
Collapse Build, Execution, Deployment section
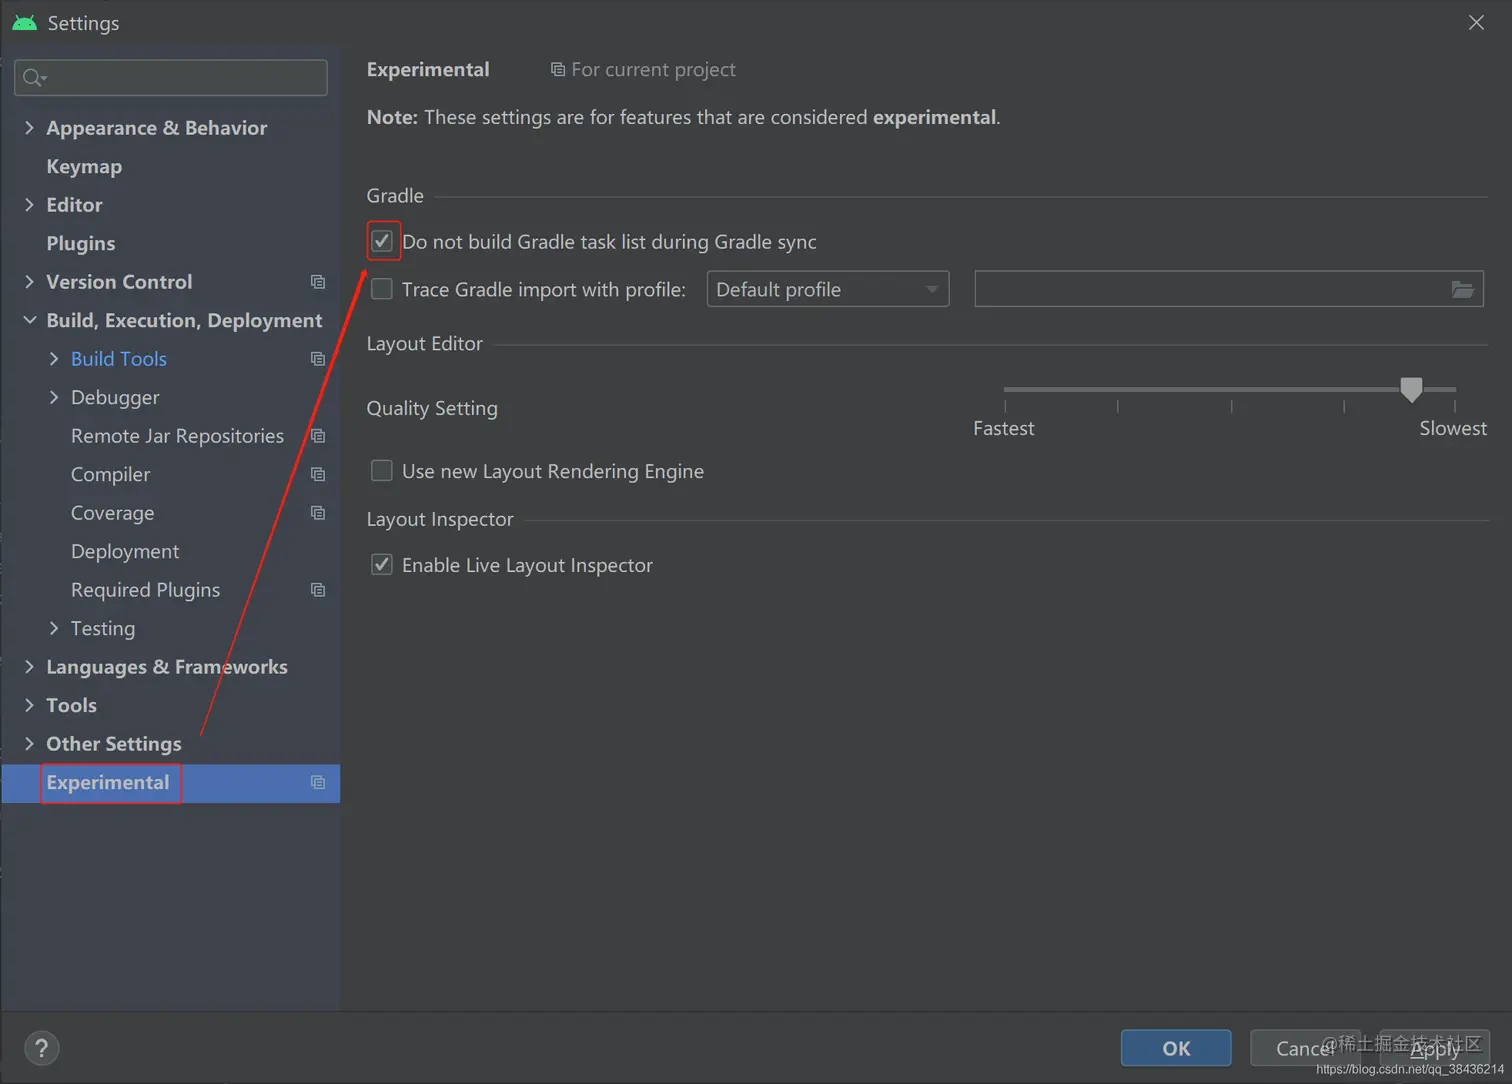pyautogui.click(x=29, y=320)
